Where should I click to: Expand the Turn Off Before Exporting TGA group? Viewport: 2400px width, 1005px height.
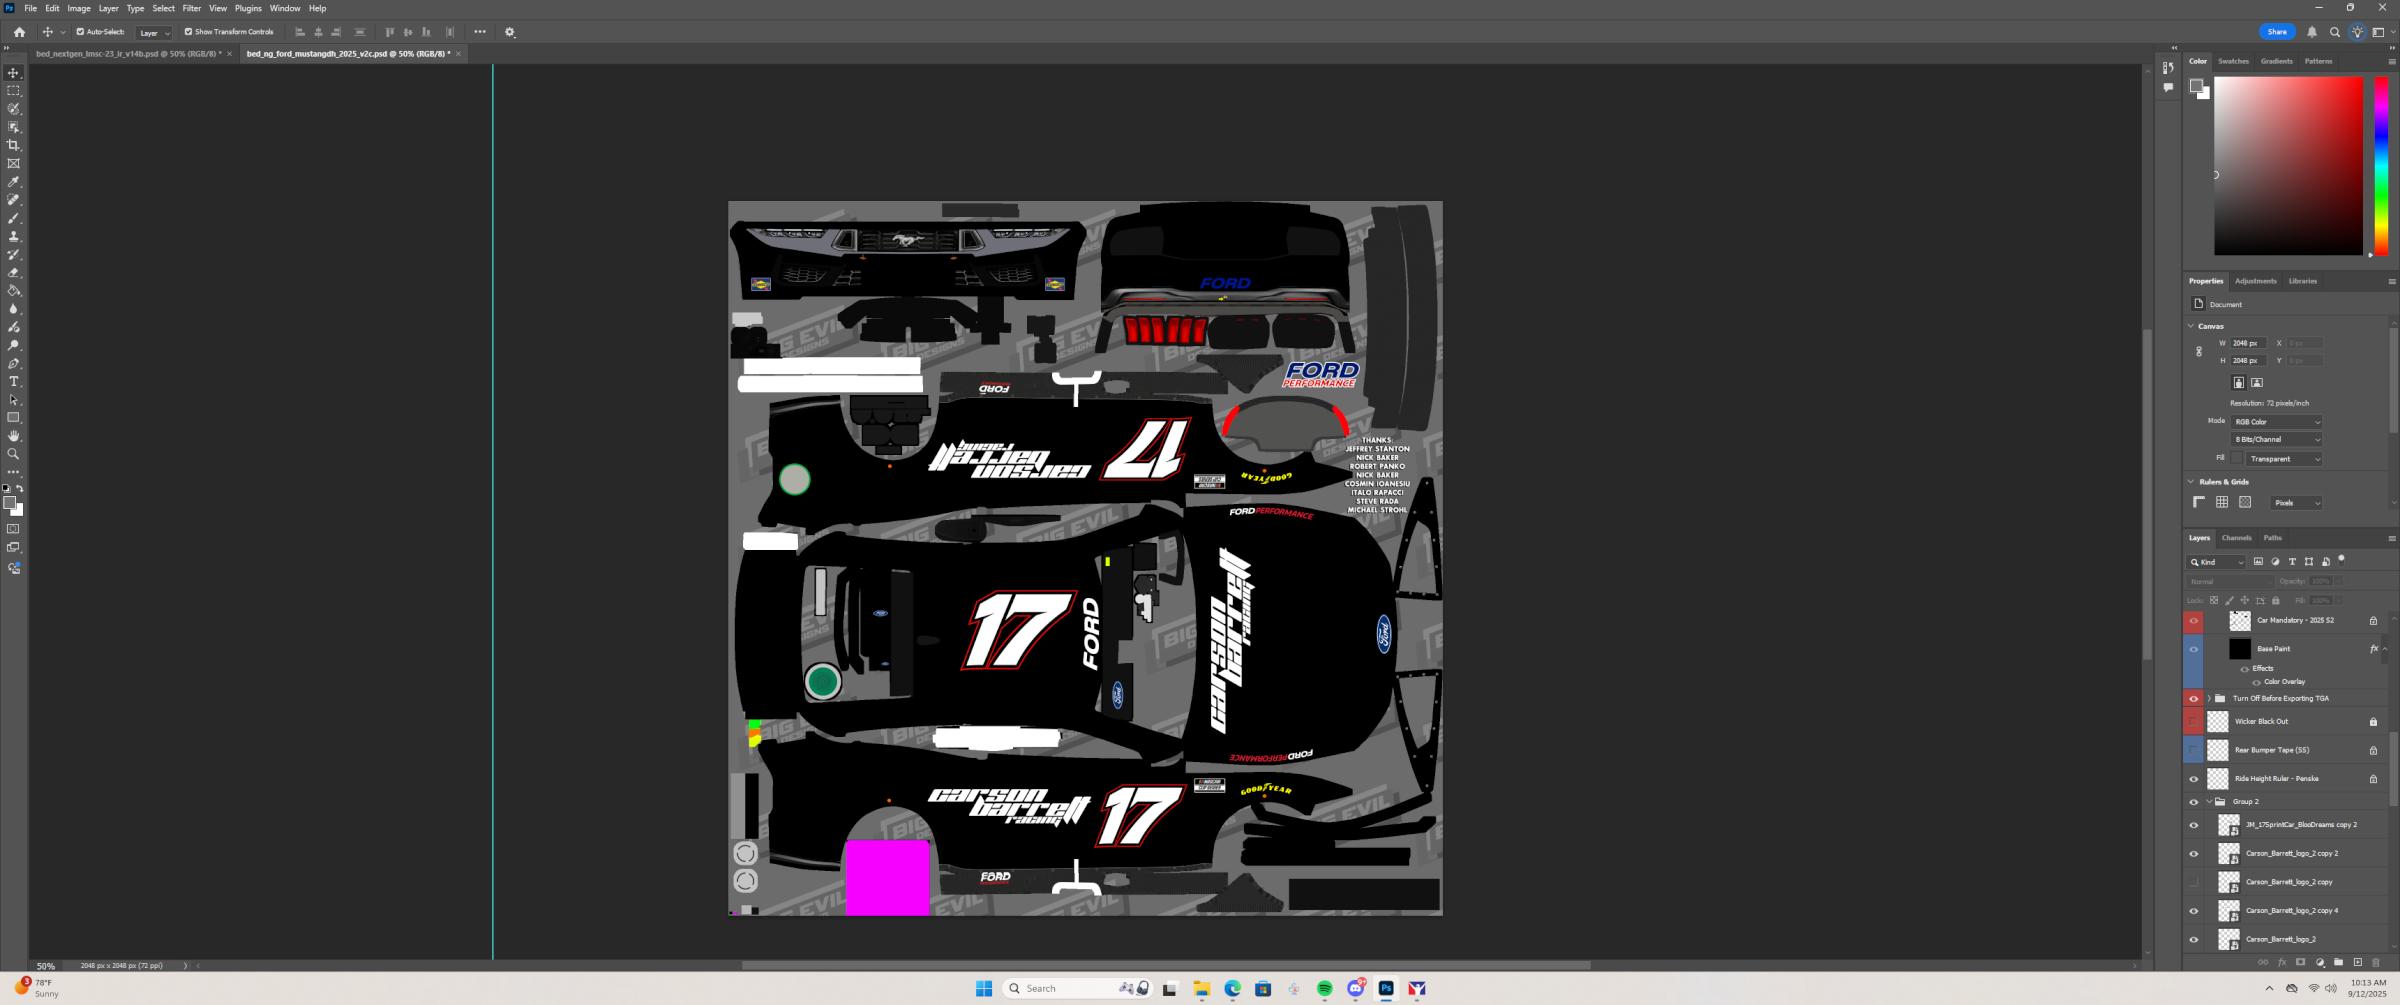tap(2211, 698)
